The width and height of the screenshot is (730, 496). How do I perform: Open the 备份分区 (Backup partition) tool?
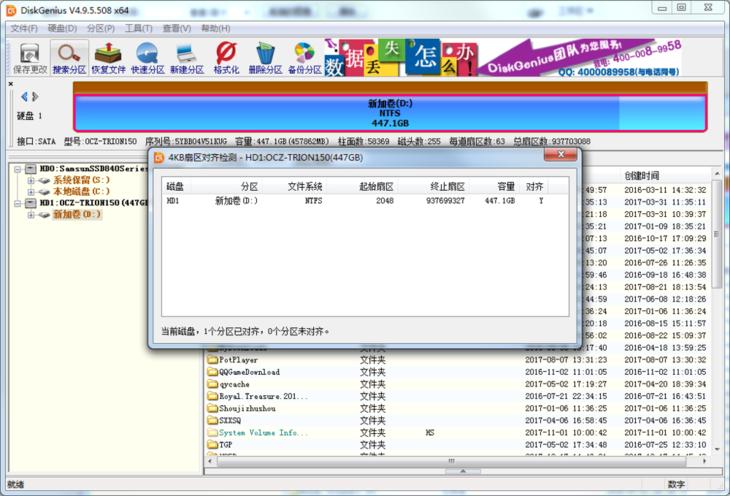(304, 58)
